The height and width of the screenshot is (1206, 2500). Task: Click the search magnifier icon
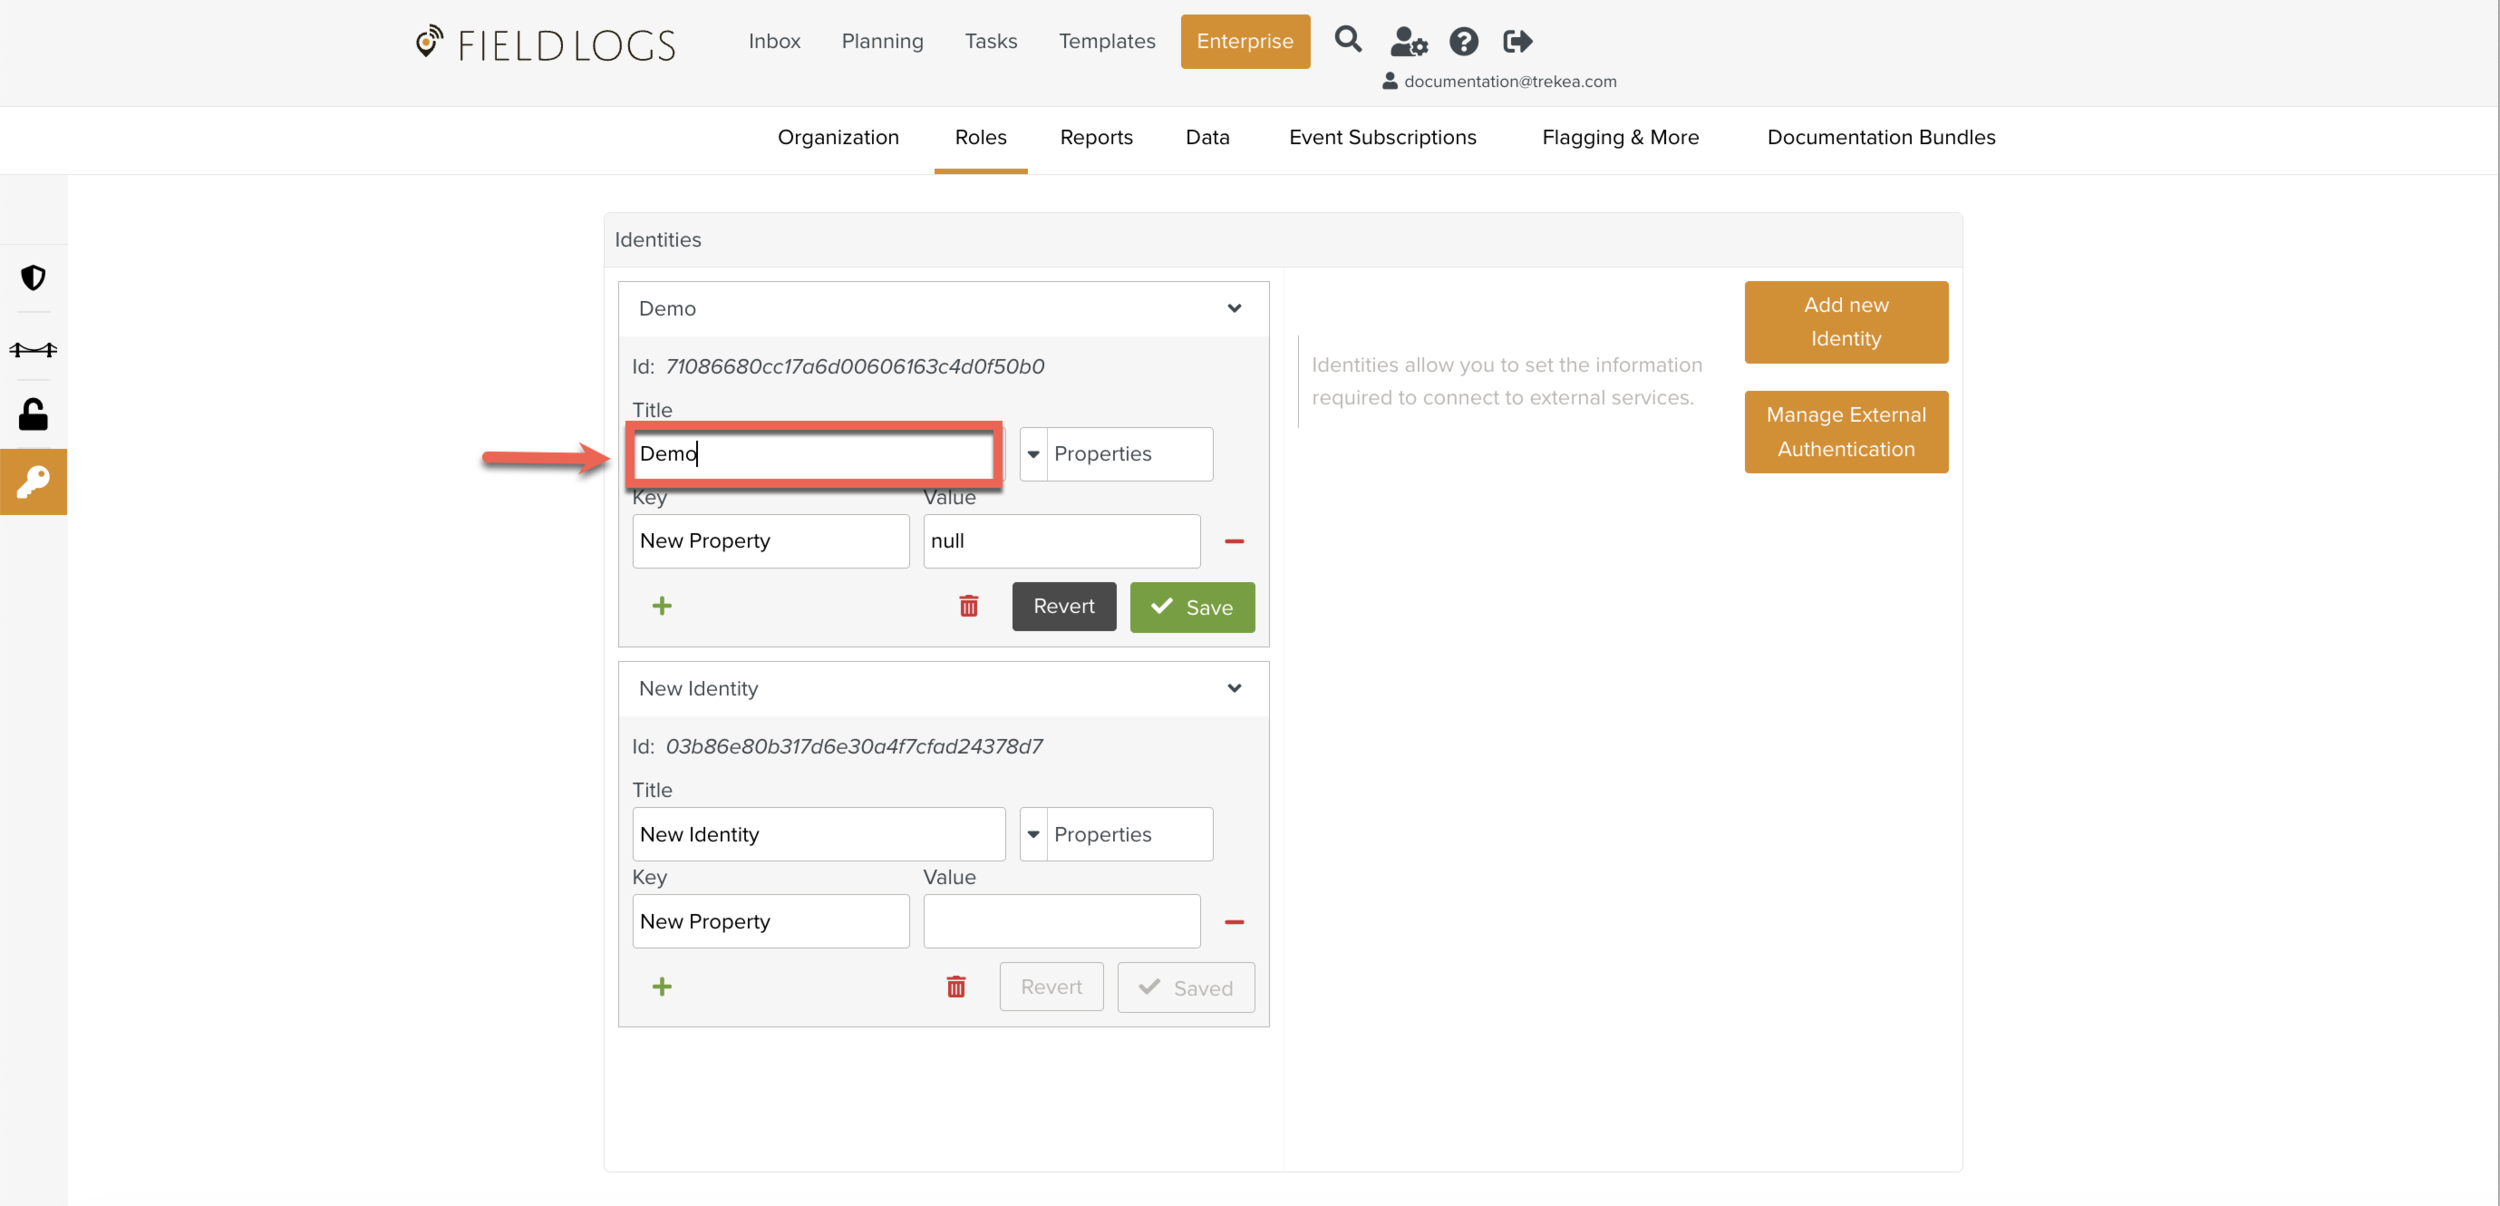coord(1348,40)
